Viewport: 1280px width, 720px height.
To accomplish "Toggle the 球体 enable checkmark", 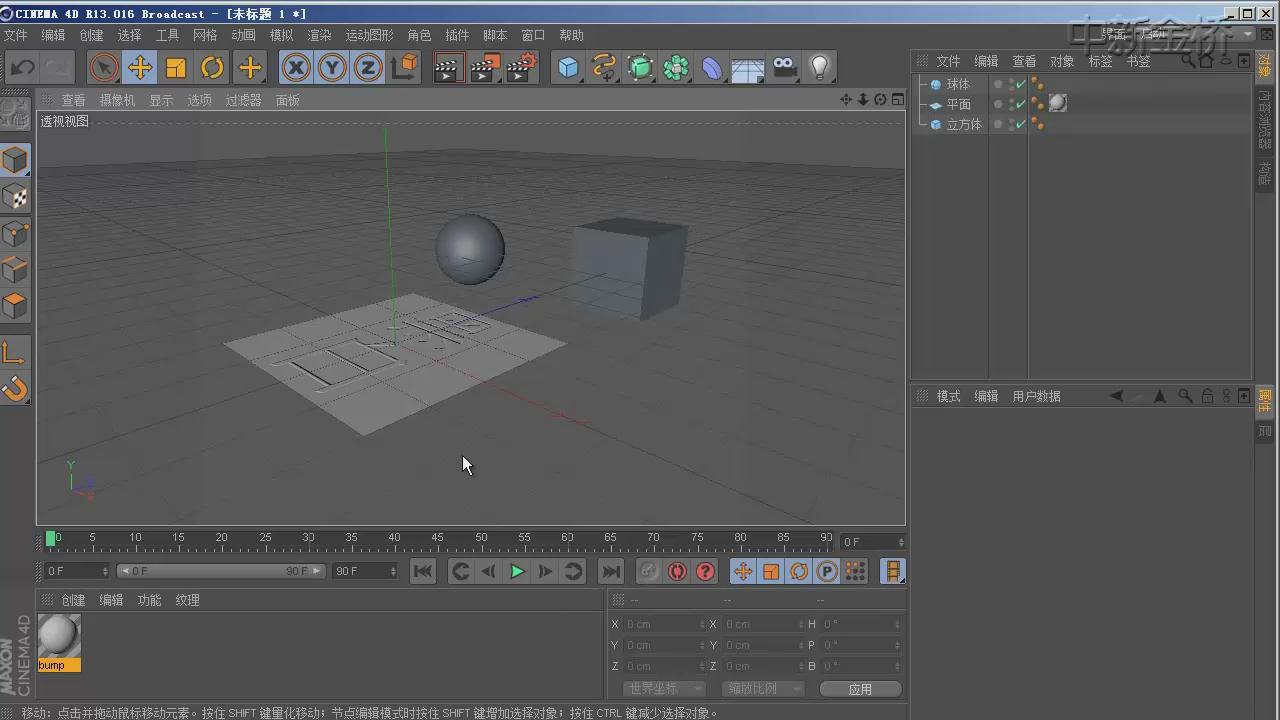I will click(1021, 84).
